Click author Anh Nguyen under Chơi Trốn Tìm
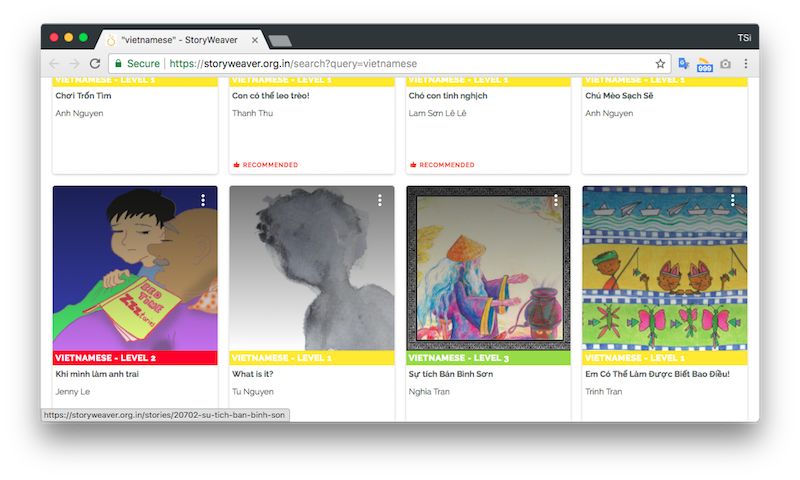This screenshot has height=480, width=800. click(79, 113)
